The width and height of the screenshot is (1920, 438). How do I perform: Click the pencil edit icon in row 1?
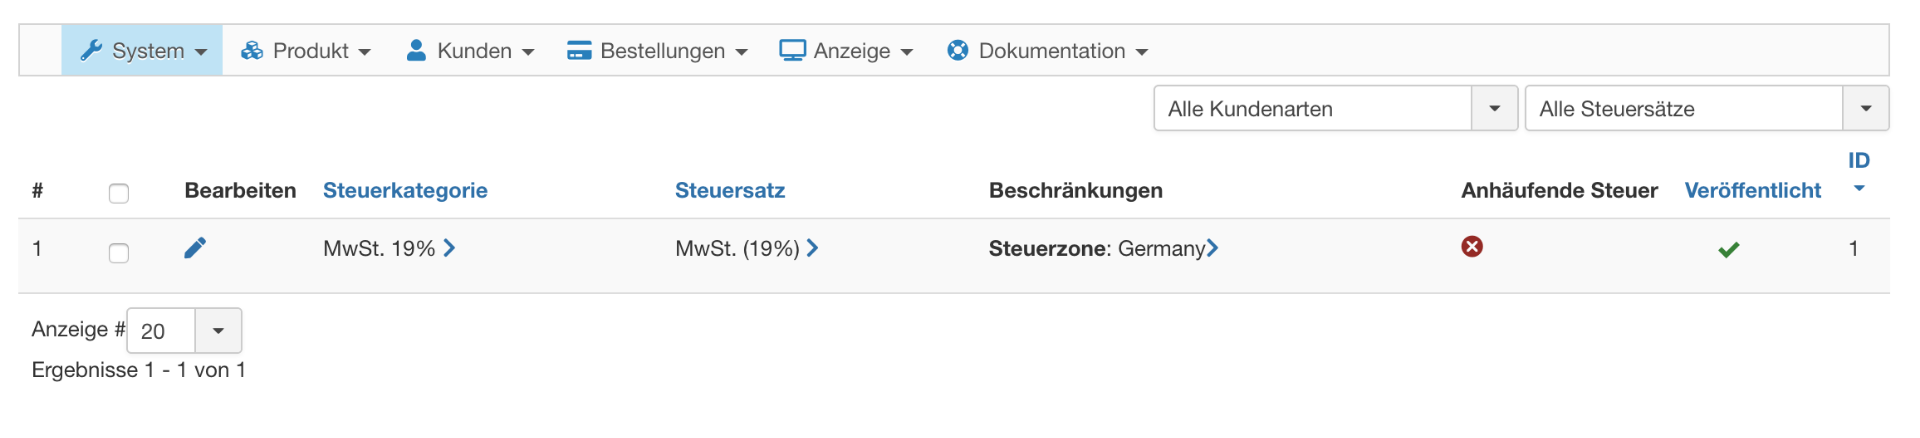point(195,248)
